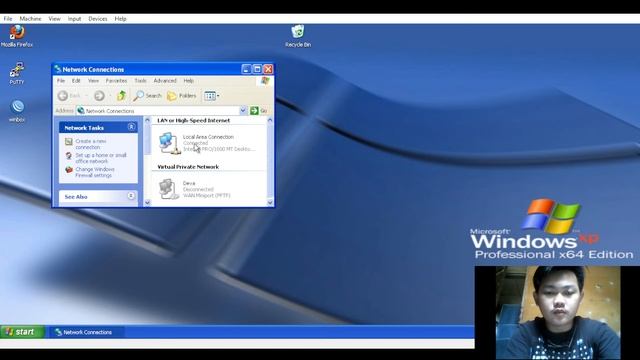Open the Search toolbar button
Viewport: 640px width, 360px height.
pos(147,96)
